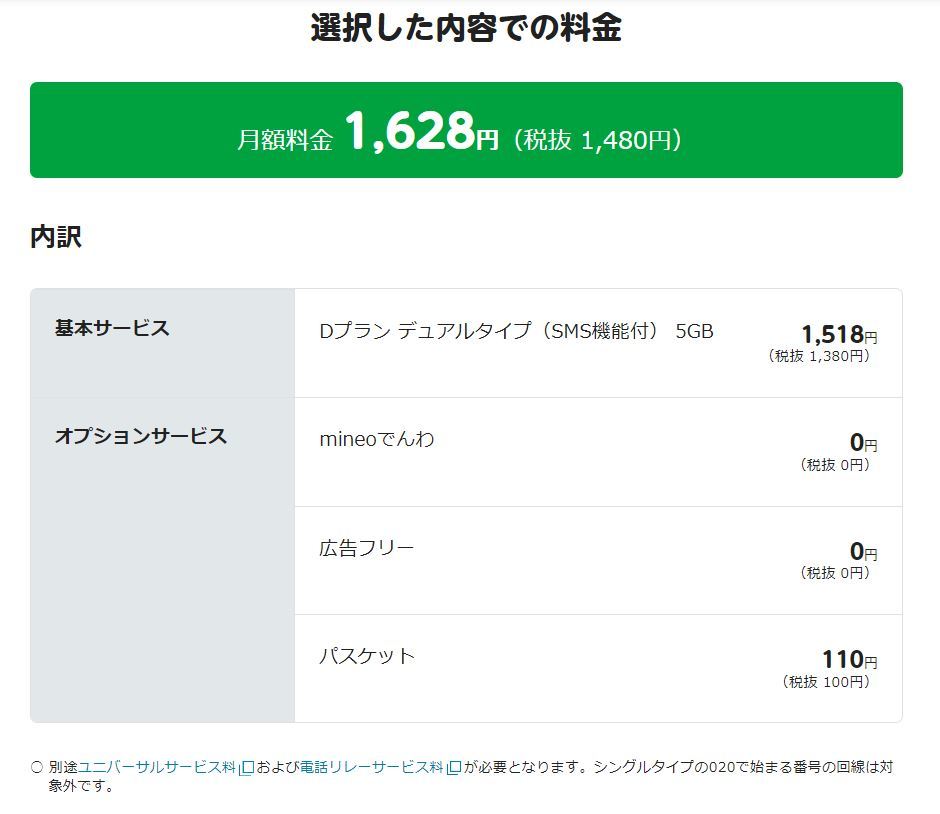This screenshot has width=940, height=814.
Task: Click the 0円 price for 広告フリー
Action: coord(862,551)
